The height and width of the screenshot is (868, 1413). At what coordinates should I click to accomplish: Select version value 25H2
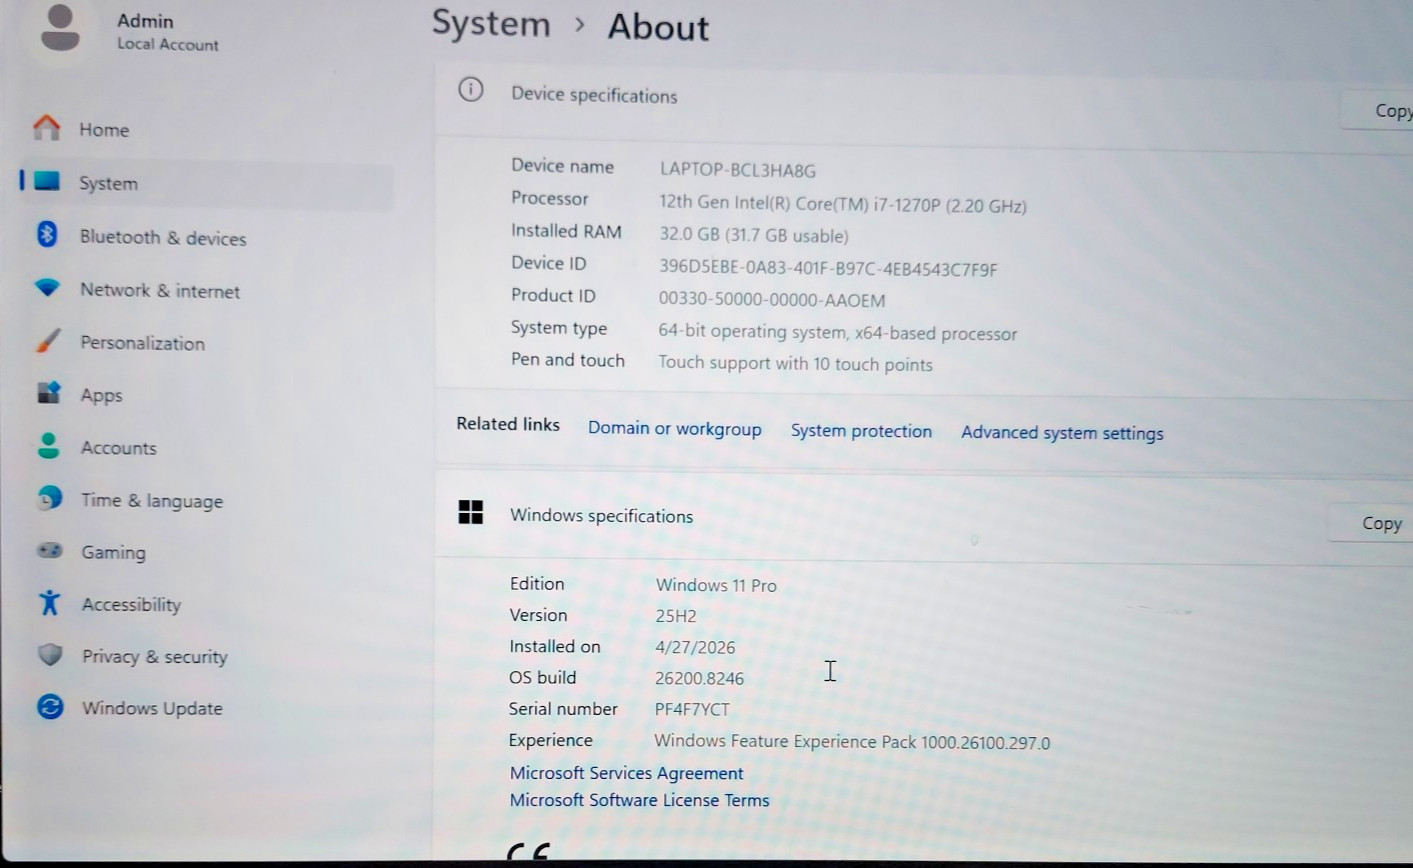676,616
